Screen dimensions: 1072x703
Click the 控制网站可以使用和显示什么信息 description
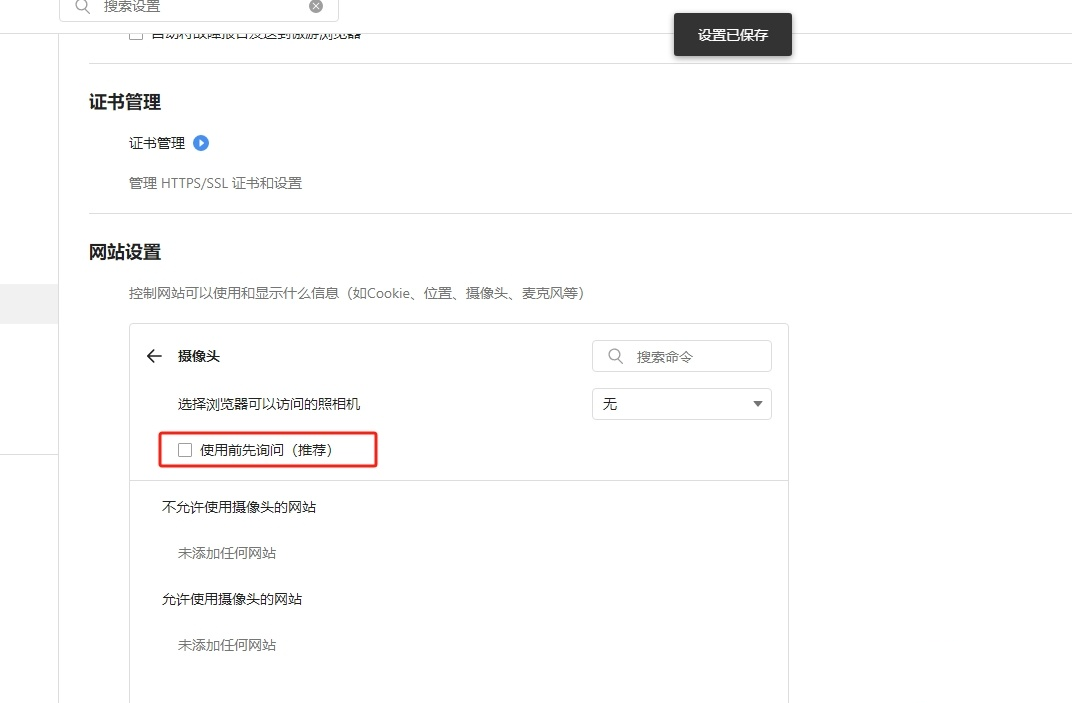coord(356,293)
